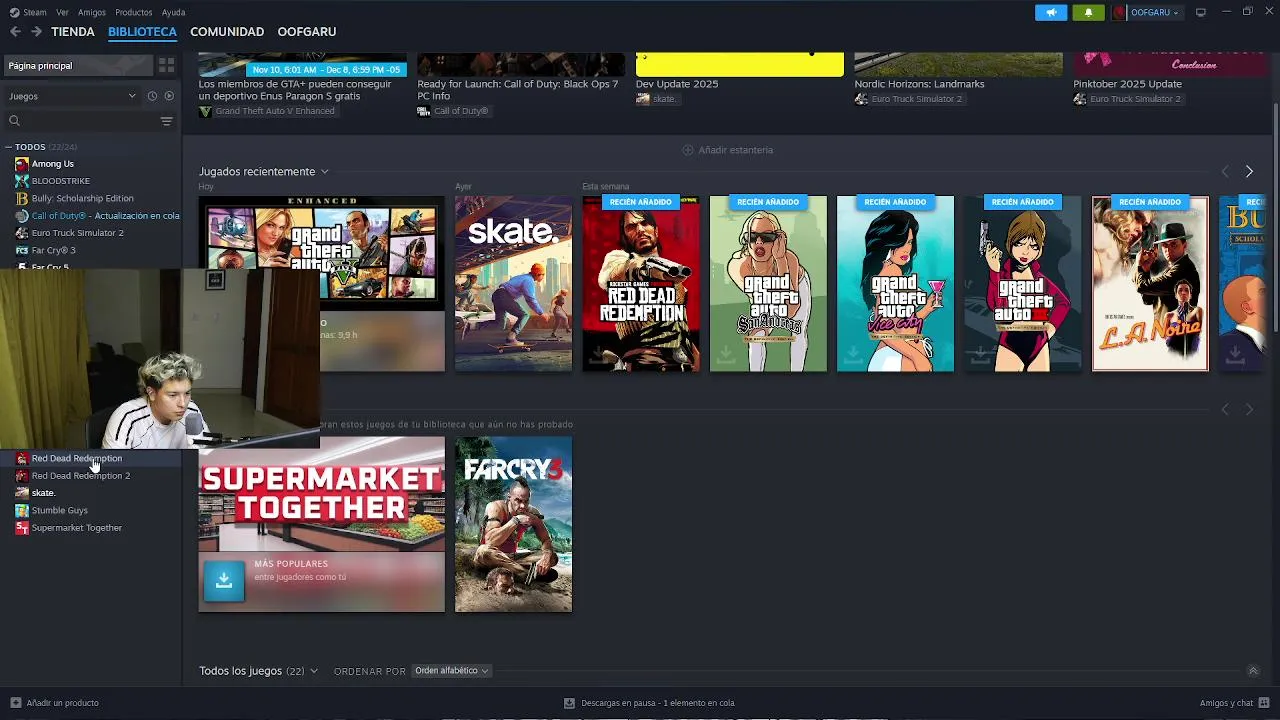The image size is (1280, 720).
Task: Switch to the COMUNIDAD tab
Action: (227, 32)
